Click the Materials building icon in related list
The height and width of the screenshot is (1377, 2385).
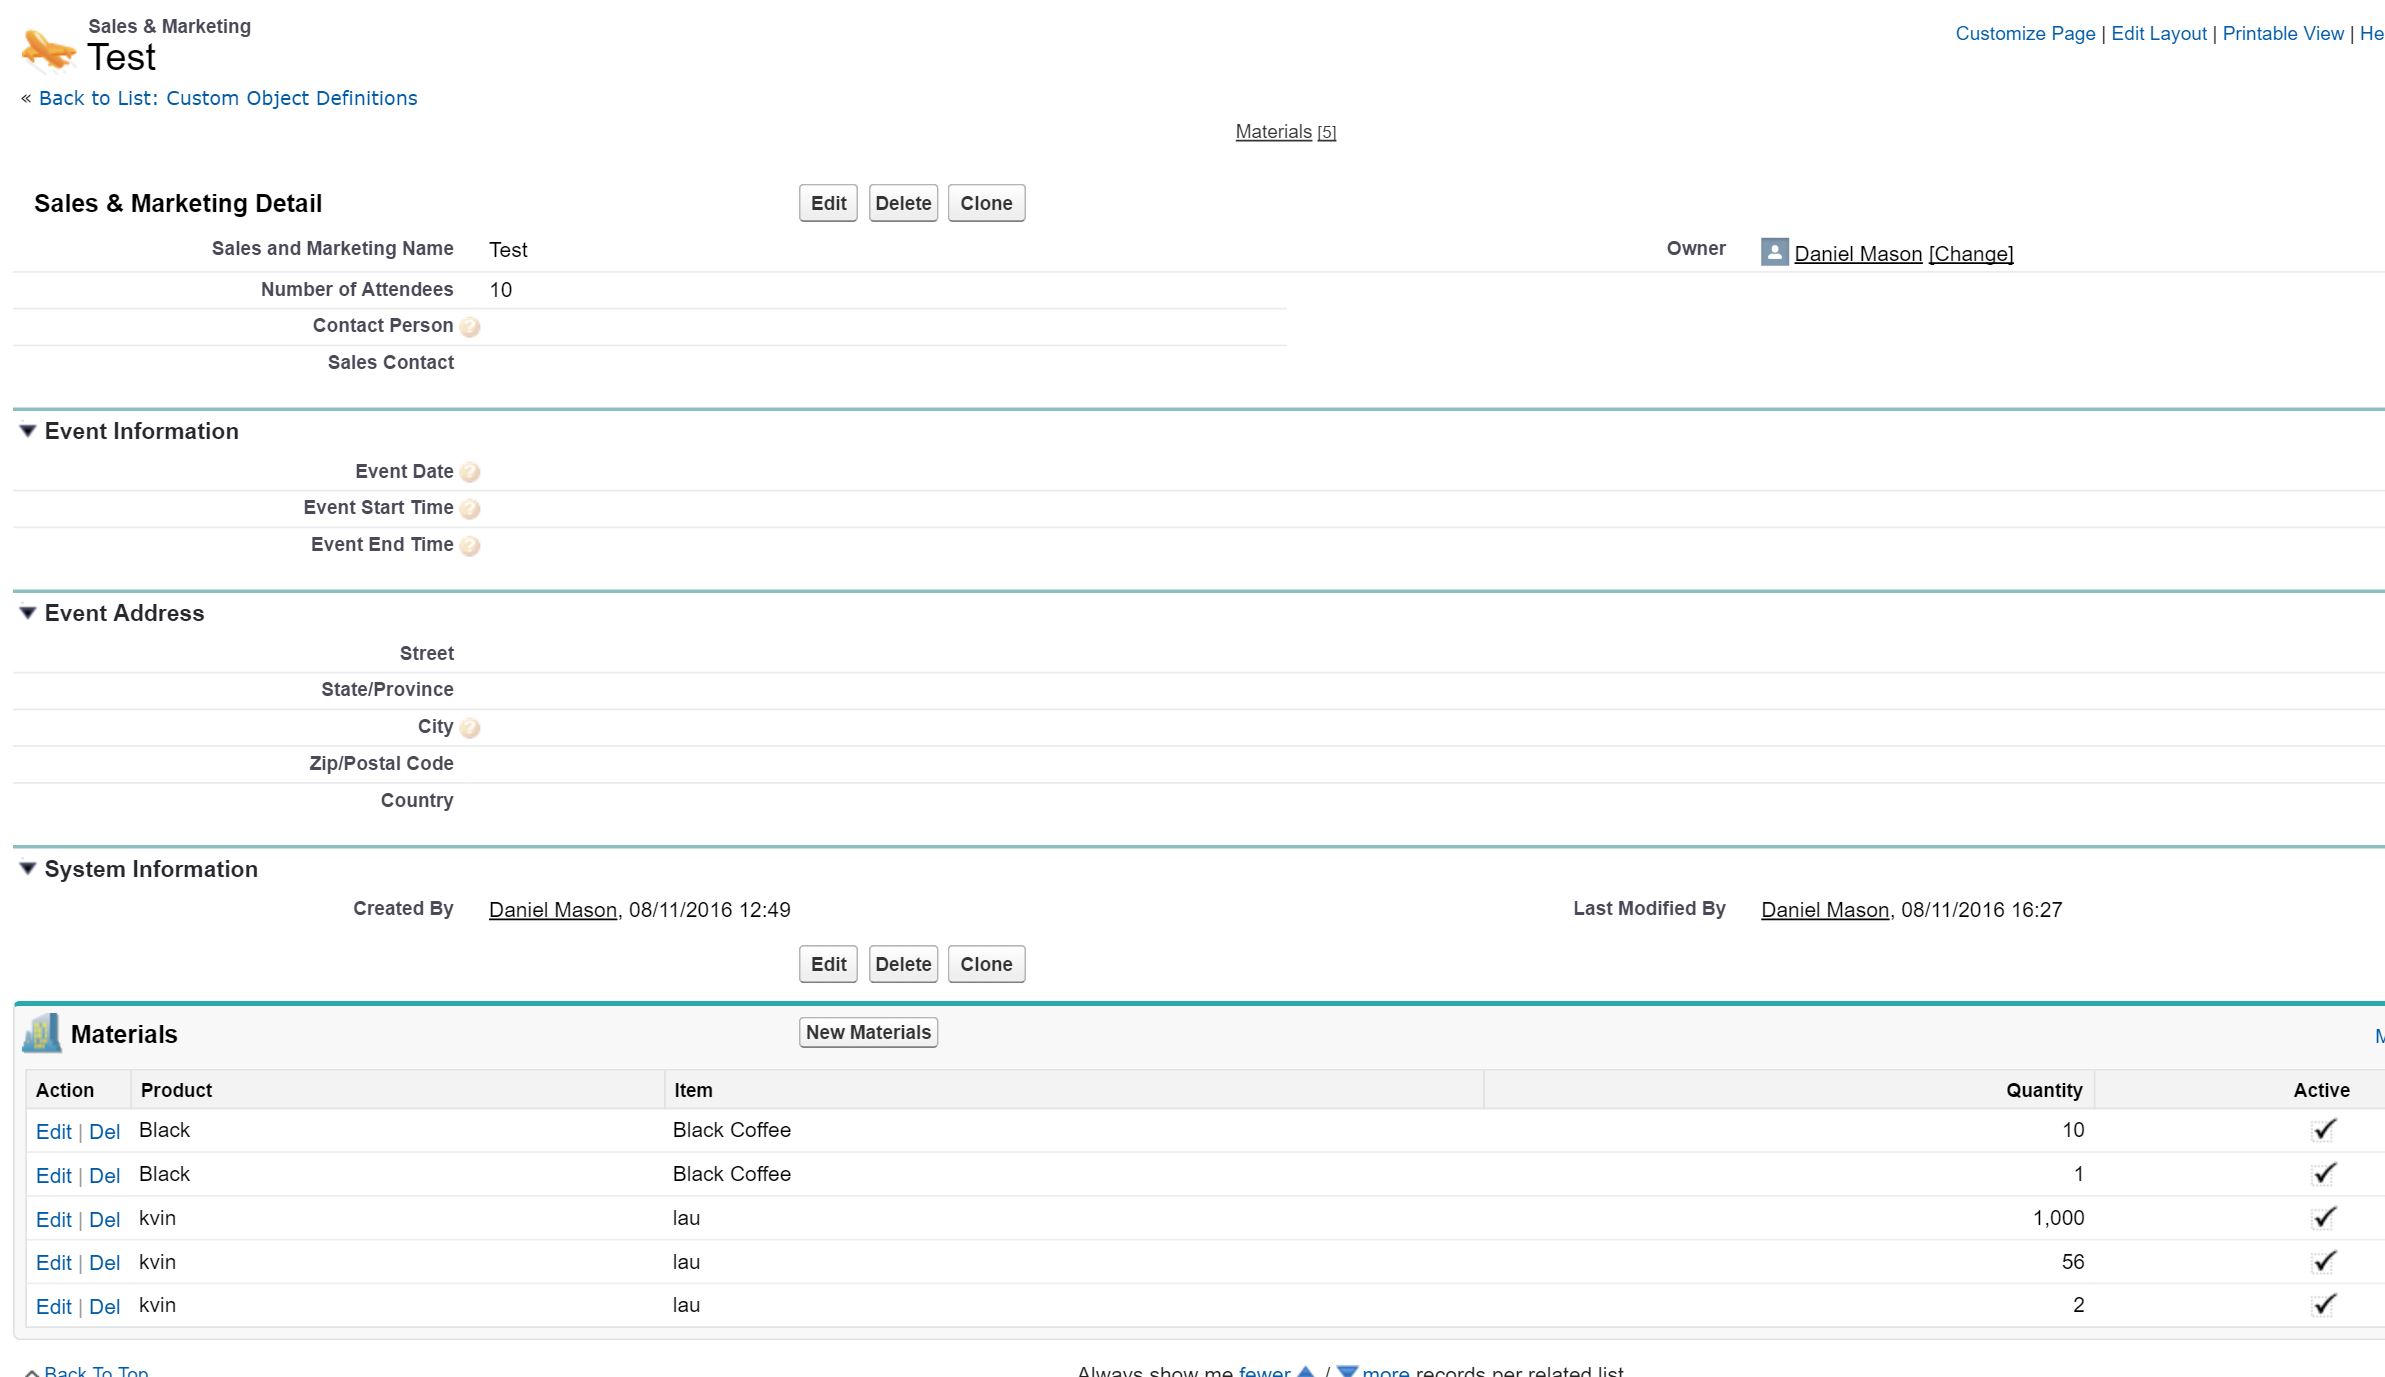coord(42,1034)
